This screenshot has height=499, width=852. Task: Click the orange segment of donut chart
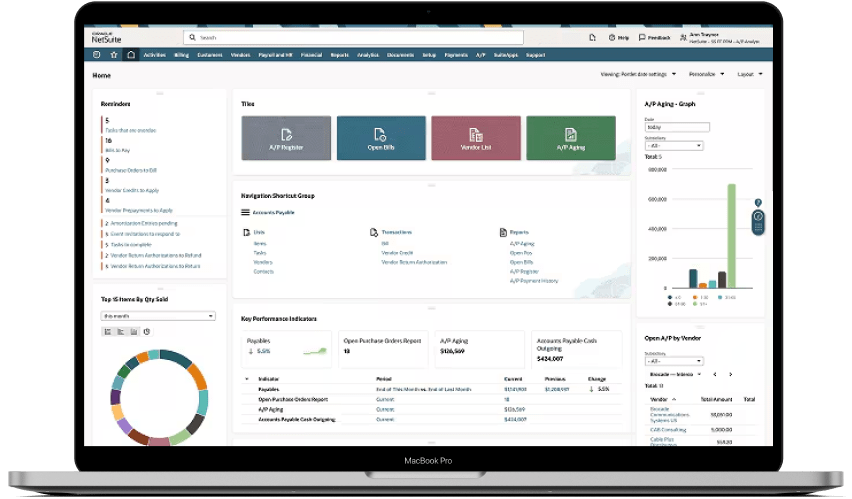[199, 376]
